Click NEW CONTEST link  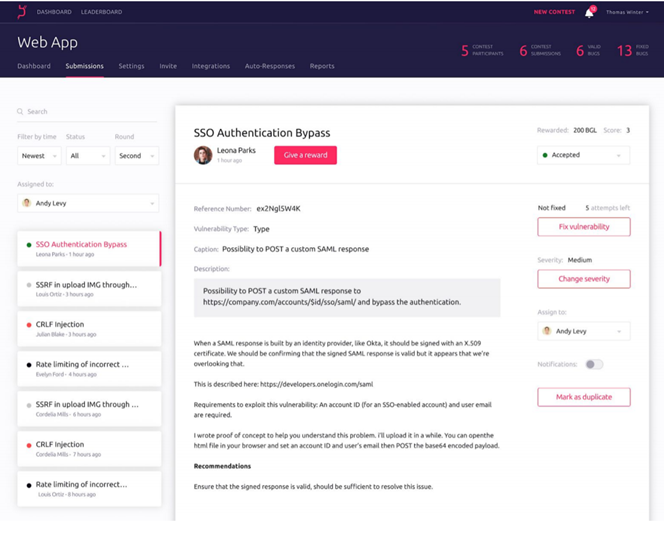[554, 12]
